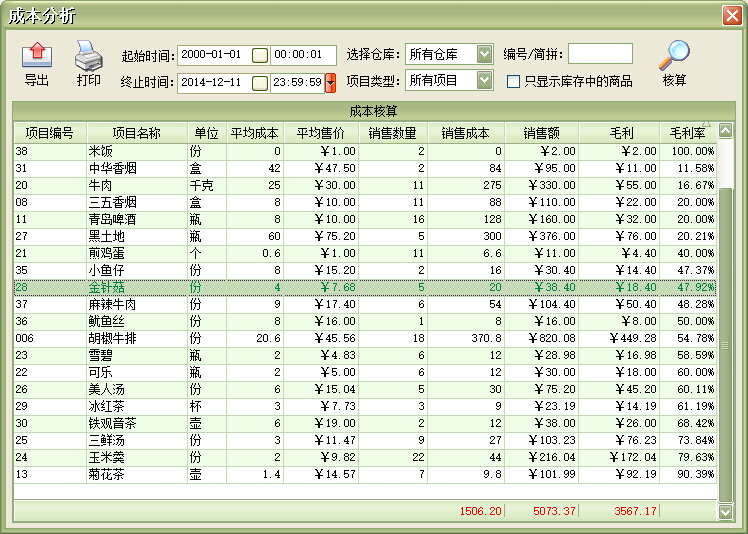Click the average cost (平均成本) column header

pyautogui.click(x=254, y=133)
